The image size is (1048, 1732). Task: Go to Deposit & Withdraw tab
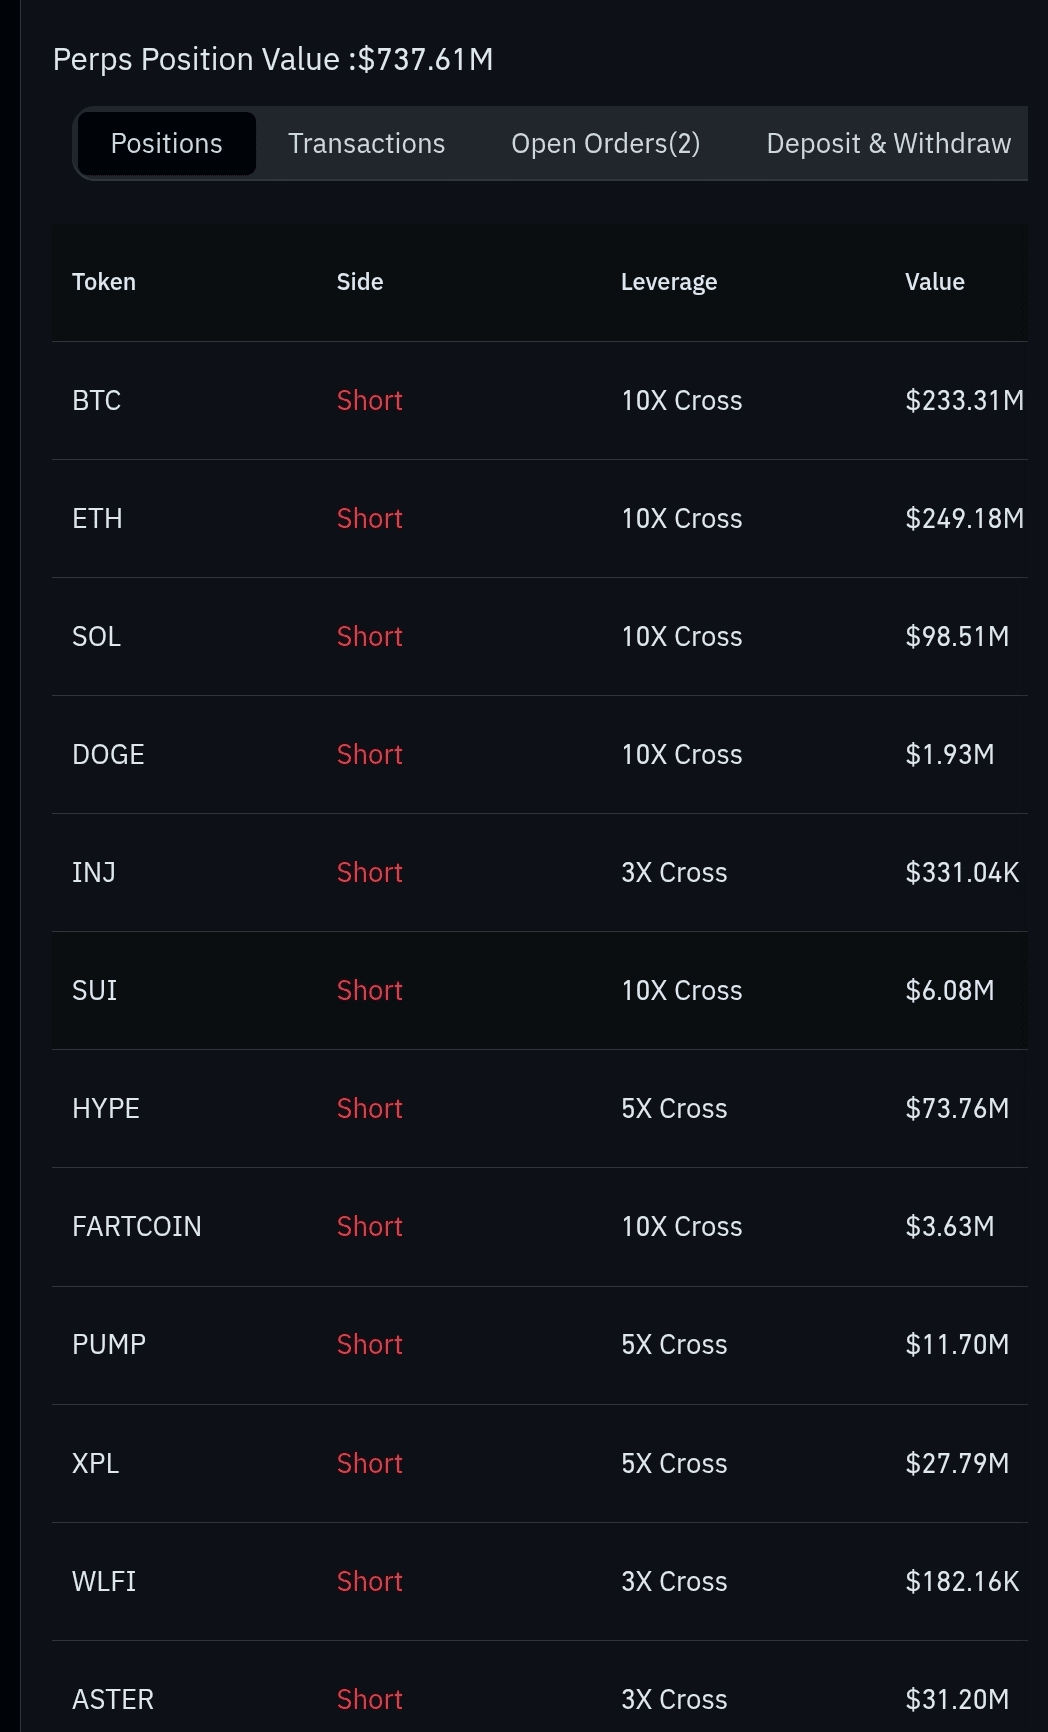888,144
